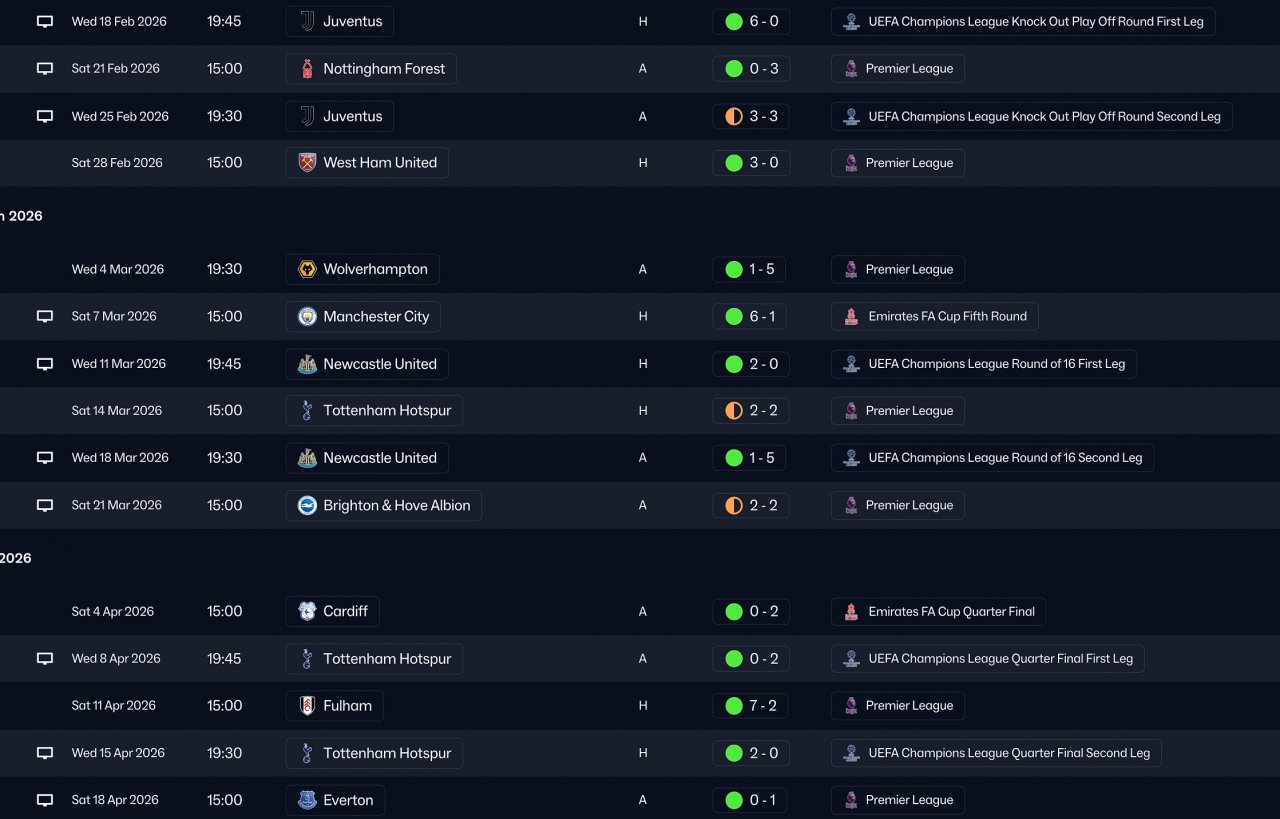Click the TV icon for 18 Feb Juventus match

pyautogui.click(x=45, y=21)
